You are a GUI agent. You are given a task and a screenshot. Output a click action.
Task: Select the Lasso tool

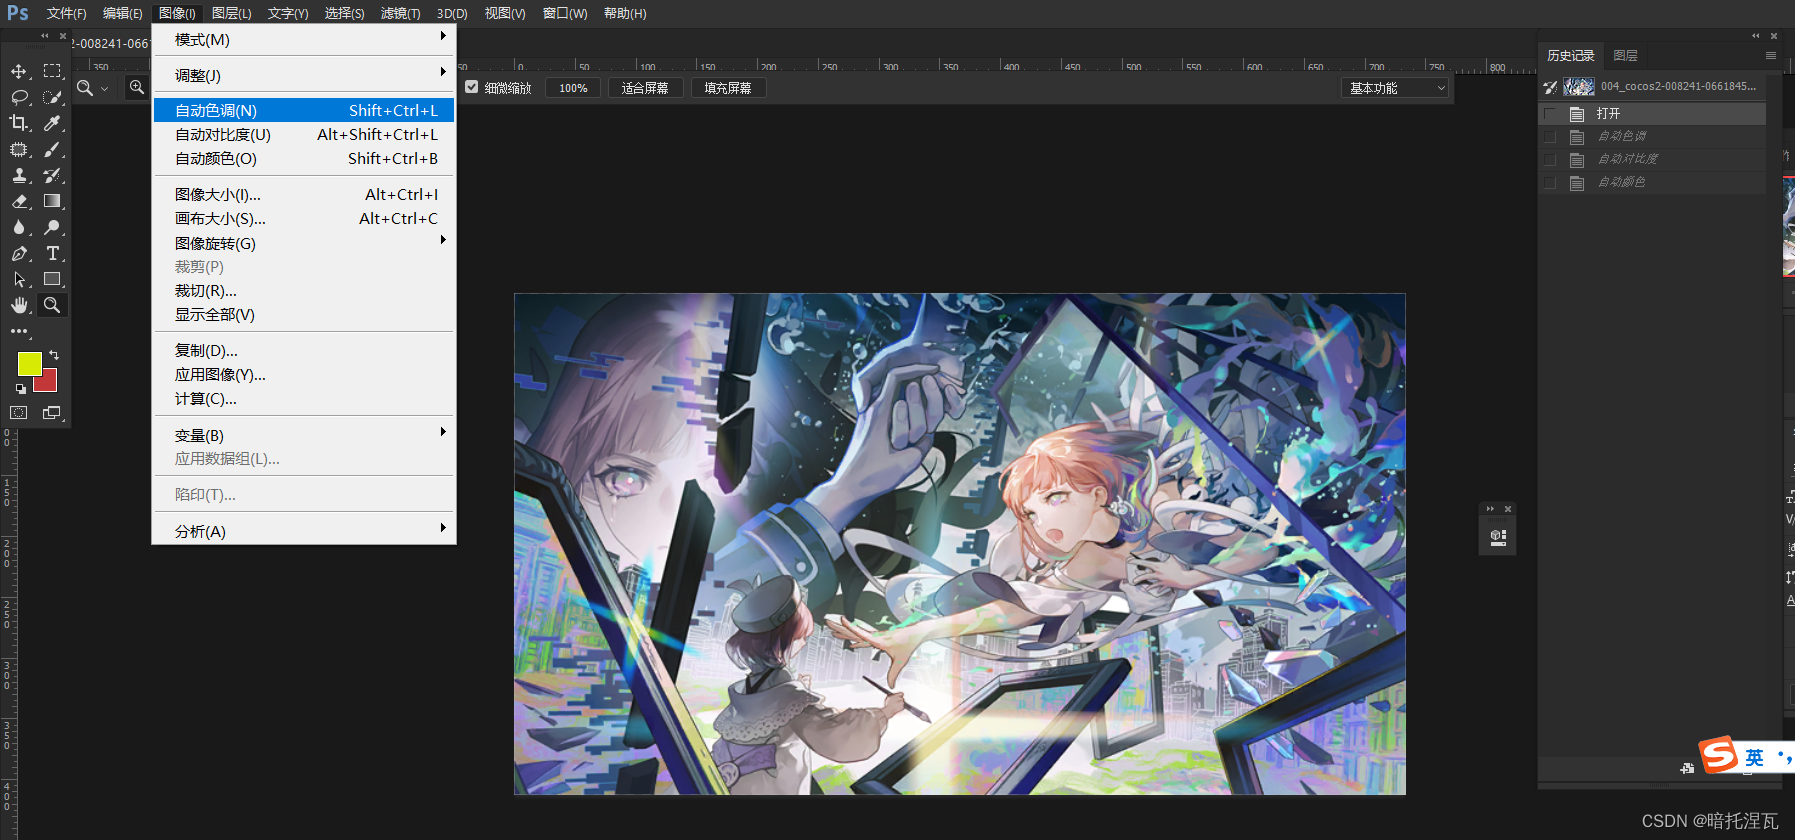click(19, 97)
